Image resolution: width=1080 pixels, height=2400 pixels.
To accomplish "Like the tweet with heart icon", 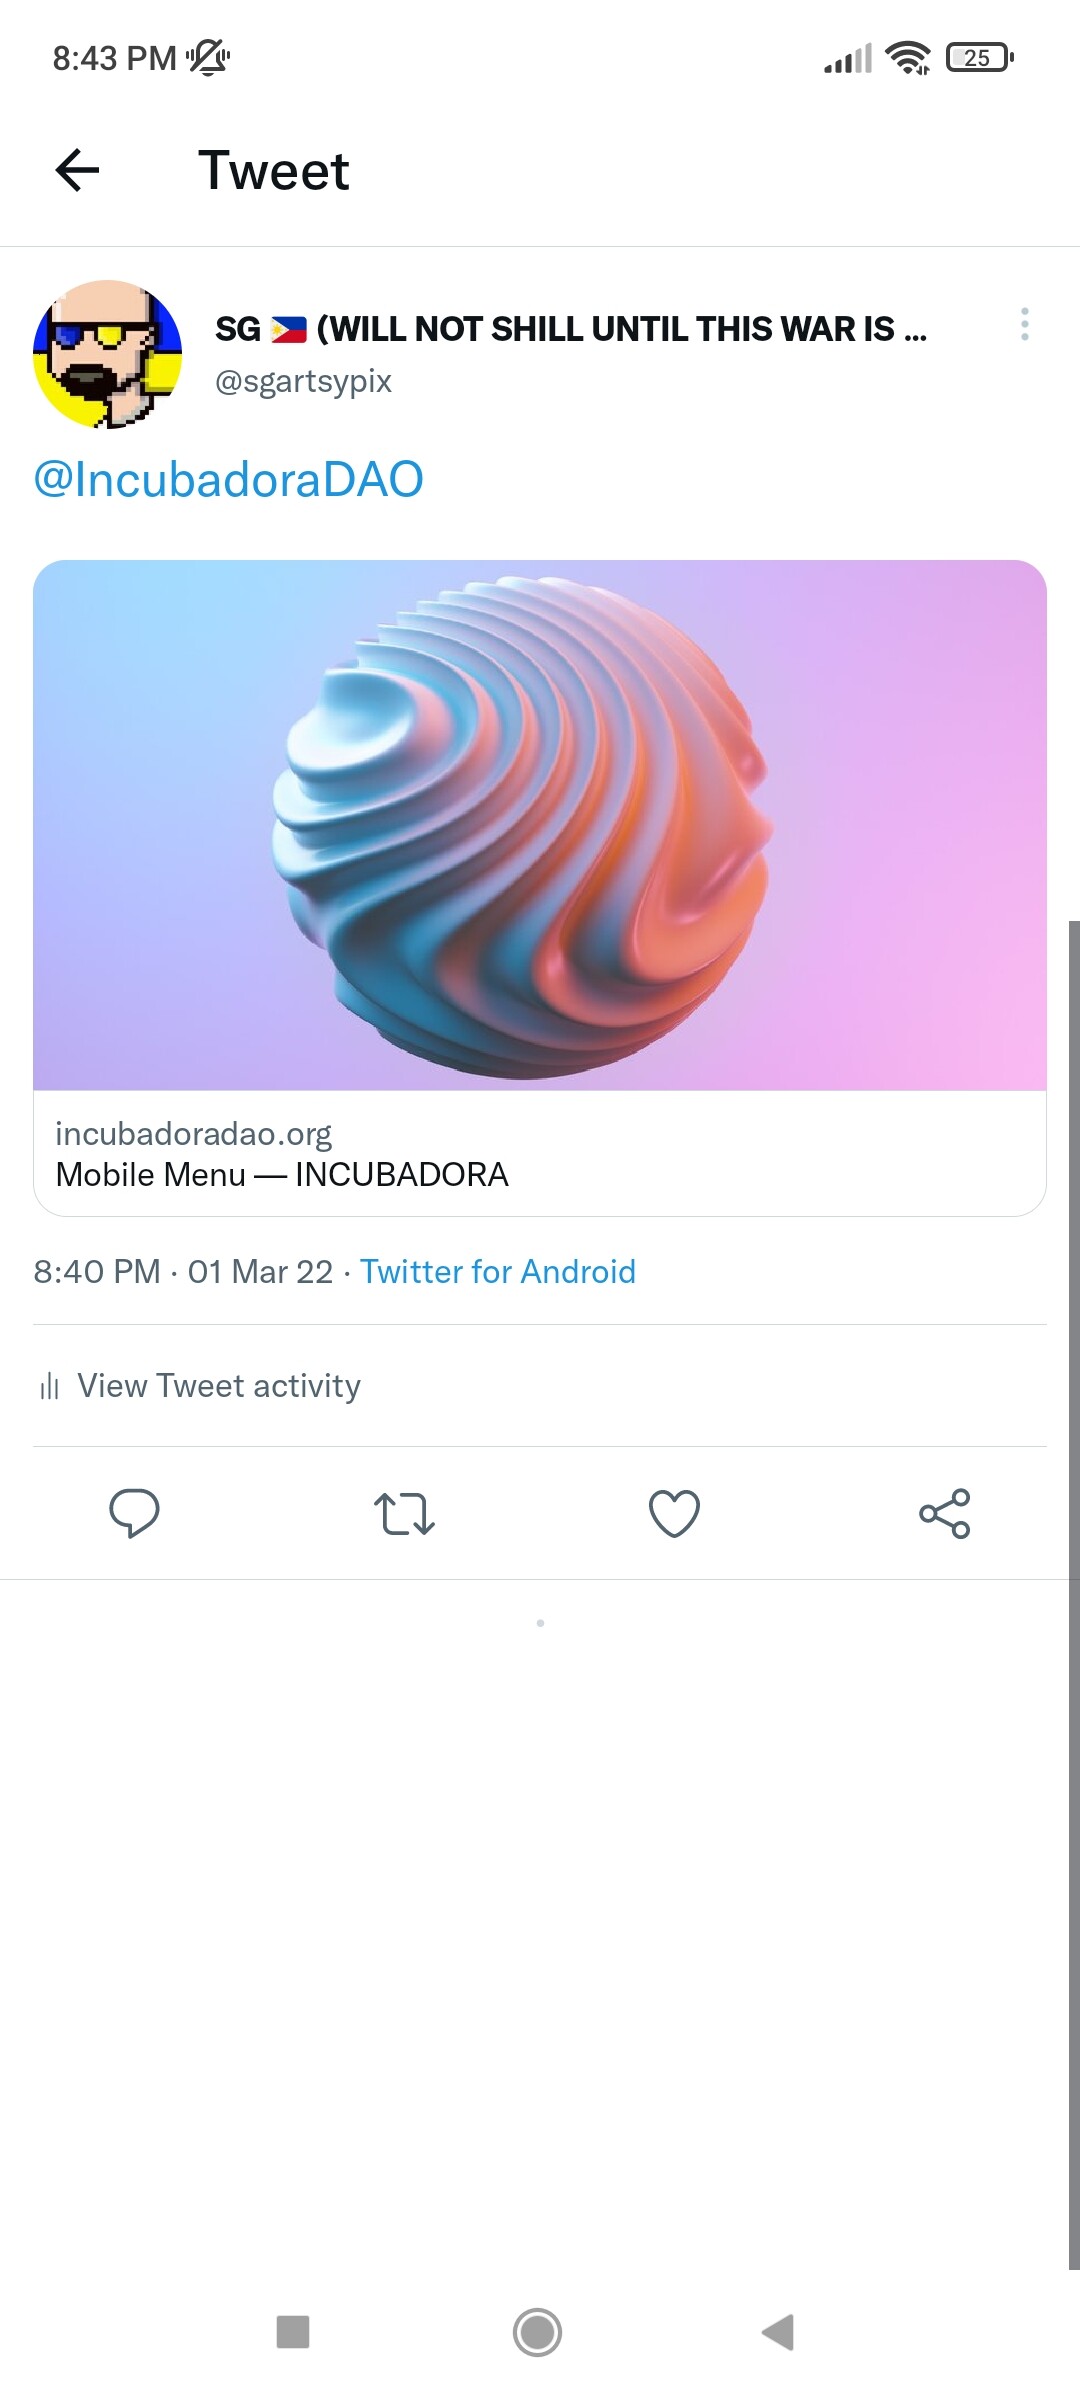I will click(675, 1513).
